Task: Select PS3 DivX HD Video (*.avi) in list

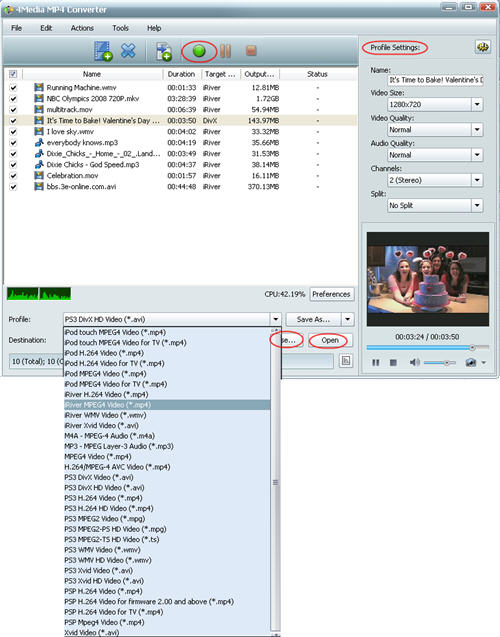Action: click(167, 488)
